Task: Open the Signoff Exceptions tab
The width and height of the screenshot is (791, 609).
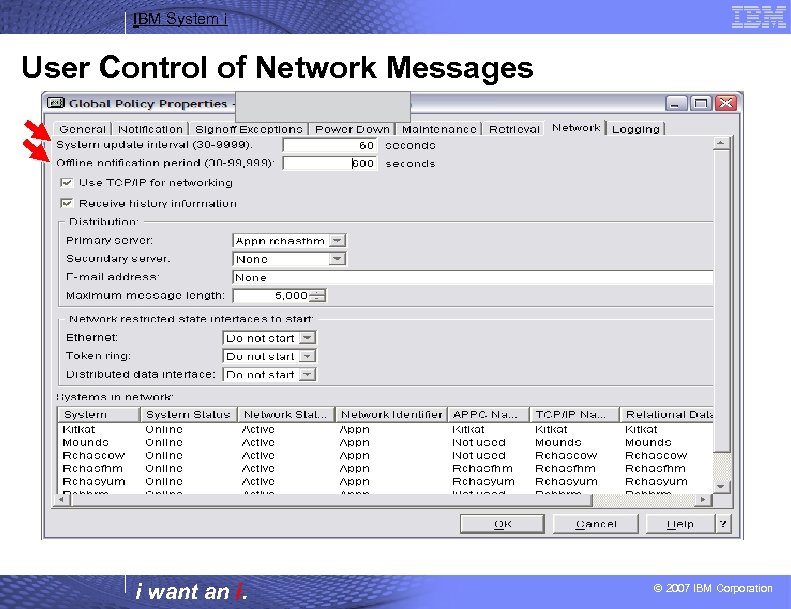Action: [249, 129]
